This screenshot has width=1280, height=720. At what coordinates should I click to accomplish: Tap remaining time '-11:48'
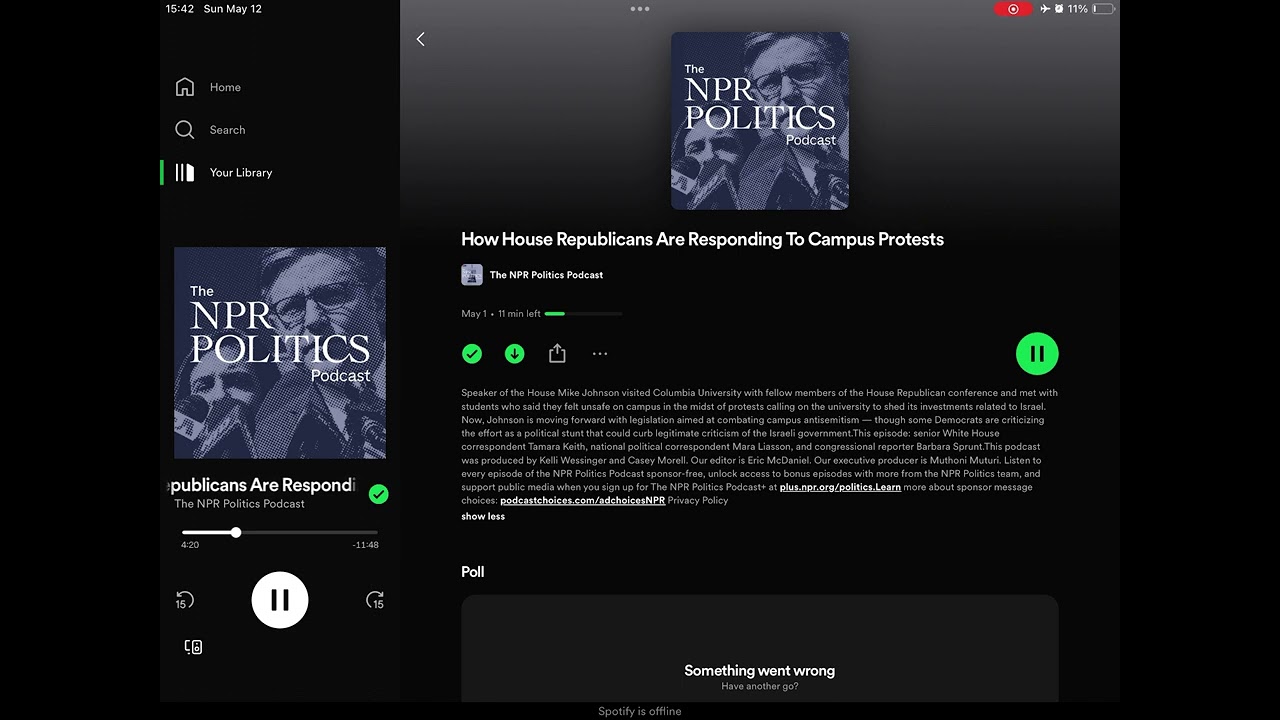(x=365, y=545)
